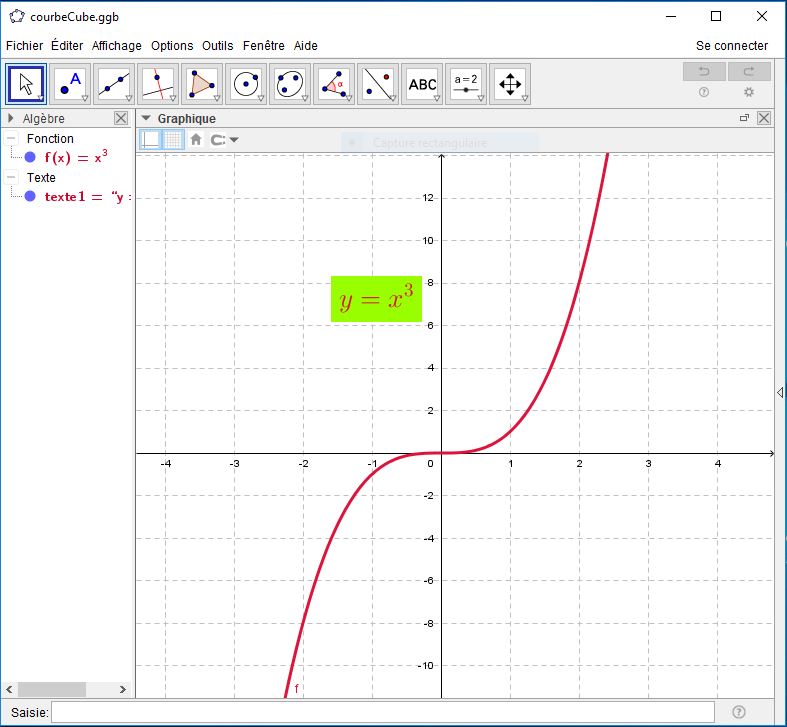Viewport: 787px width, 727px height.
Task: Click the Algèbre panel scrollbar thumb
Action: pyautogui.click(x=52, y=689)
